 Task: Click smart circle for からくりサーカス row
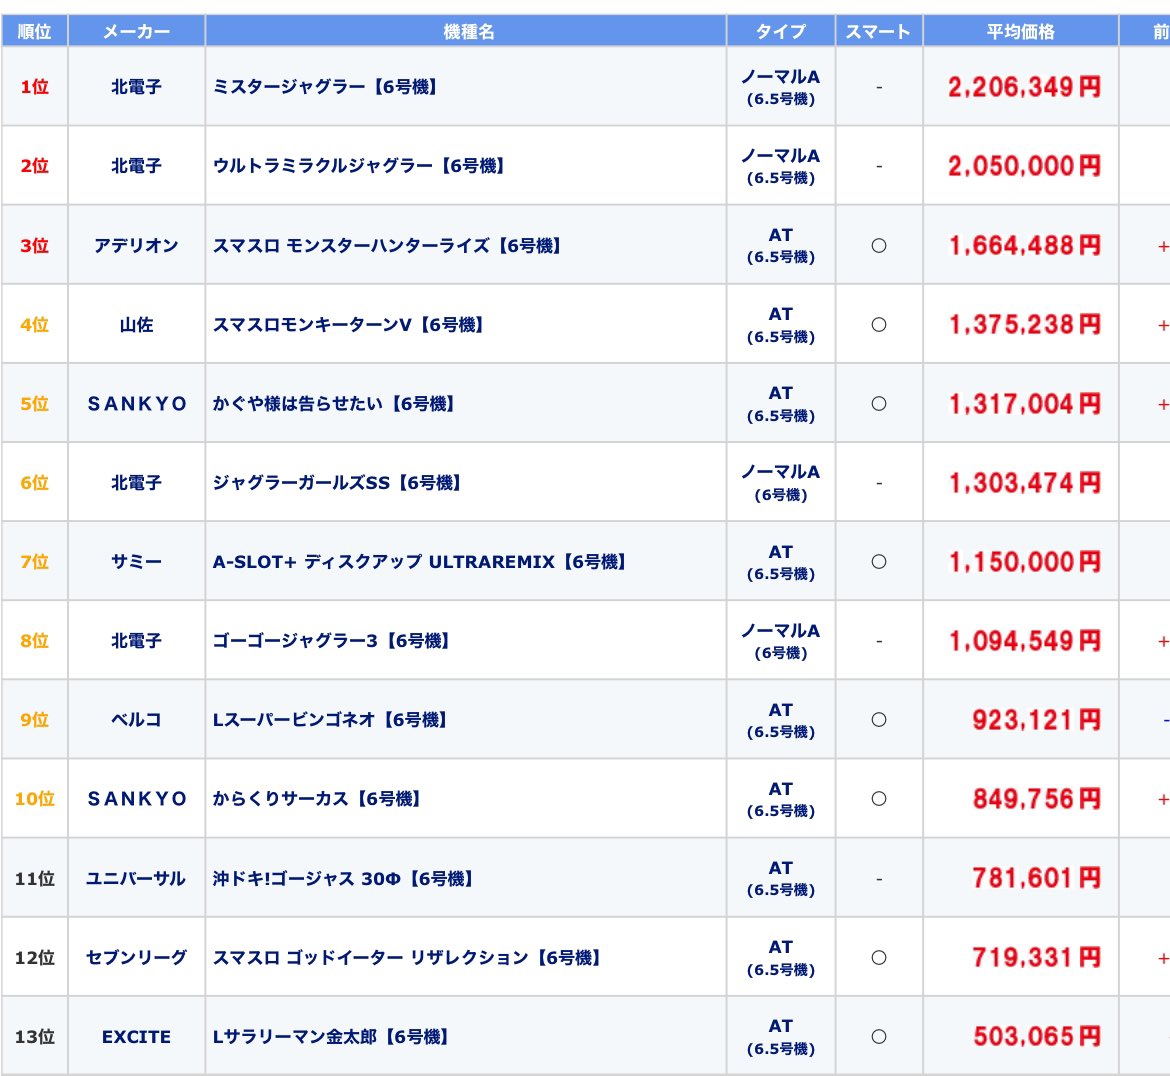click(879, 799)
